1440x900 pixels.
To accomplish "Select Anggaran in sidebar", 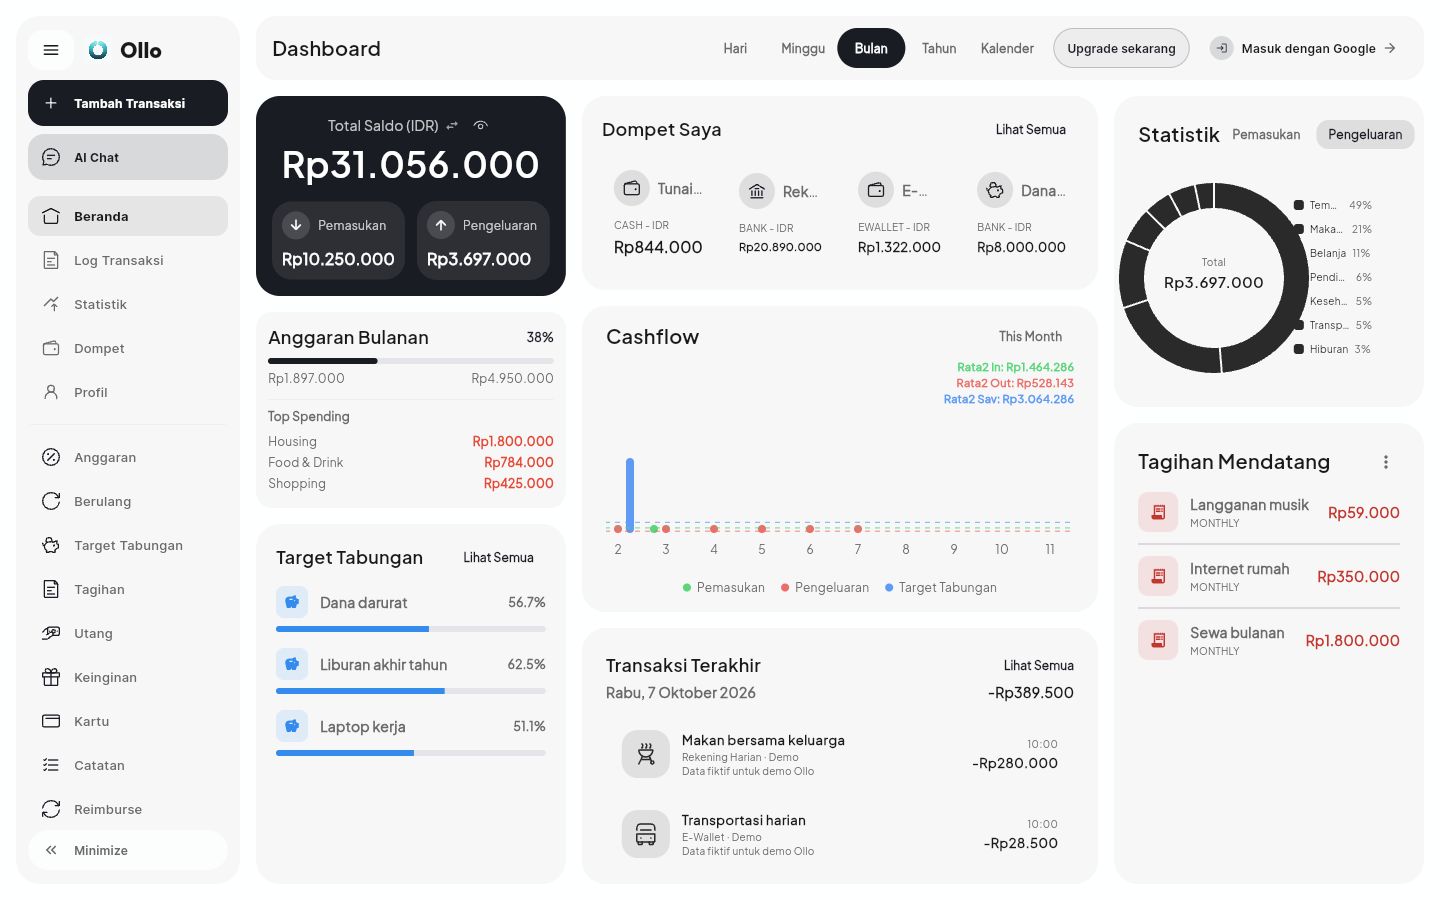I will [128, 457].
